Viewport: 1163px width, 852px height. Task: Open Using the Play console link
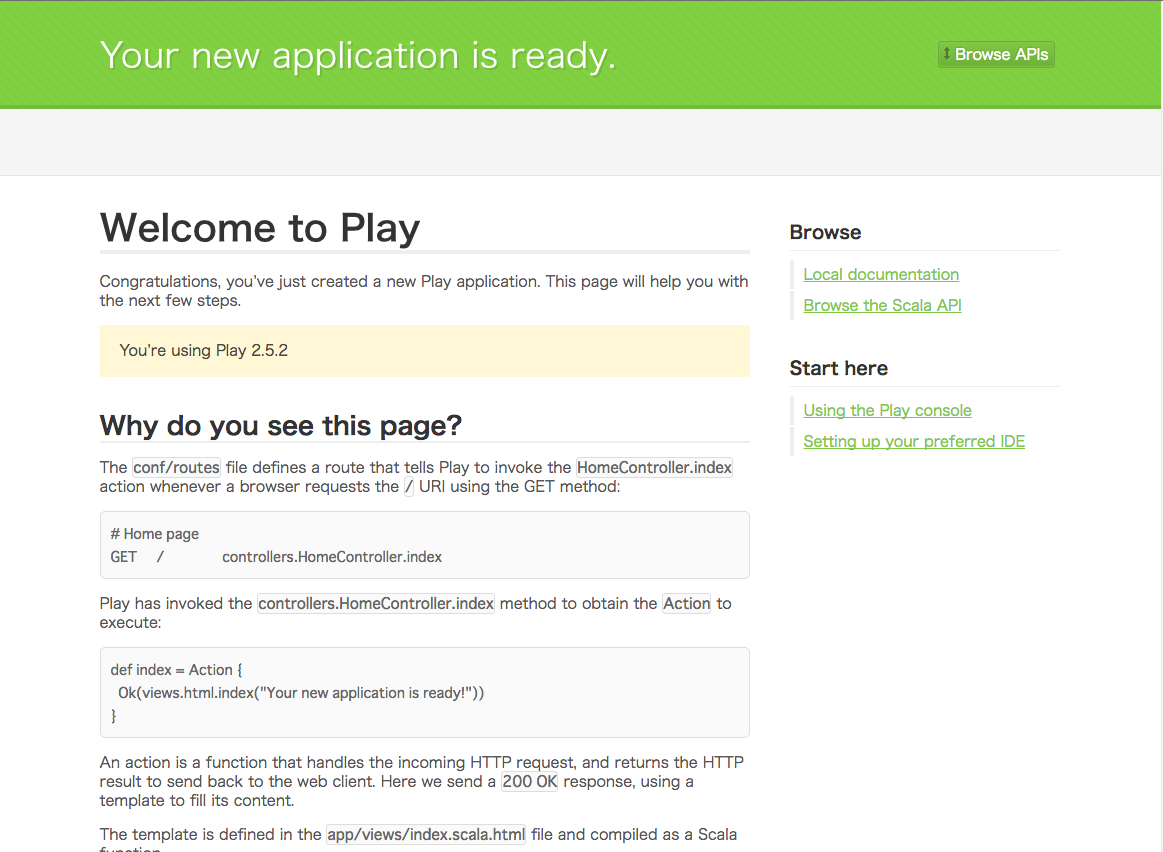click(887, 411)
